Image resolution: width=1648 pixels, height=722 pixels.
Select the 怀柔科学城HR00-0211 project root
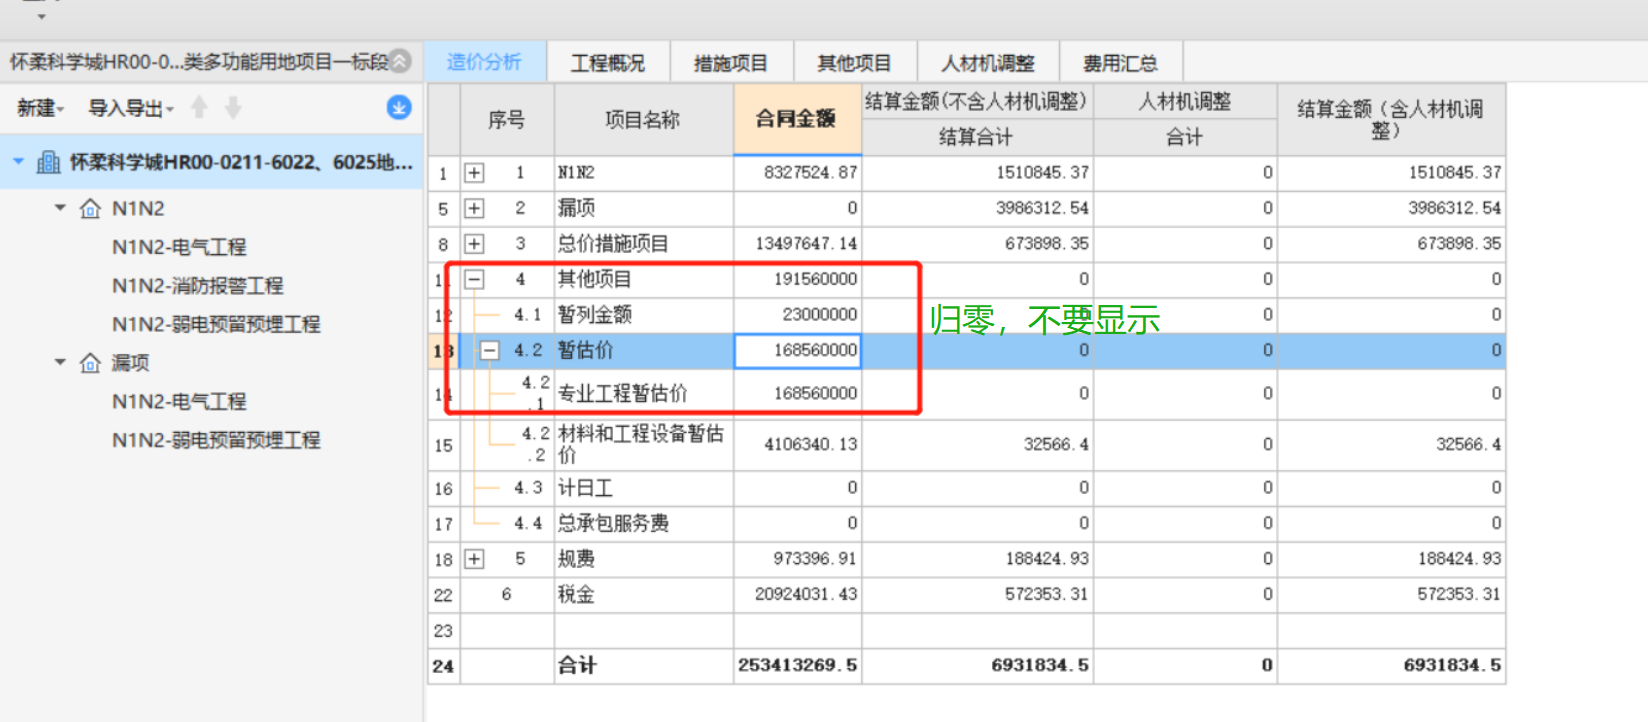click(241, 162)
